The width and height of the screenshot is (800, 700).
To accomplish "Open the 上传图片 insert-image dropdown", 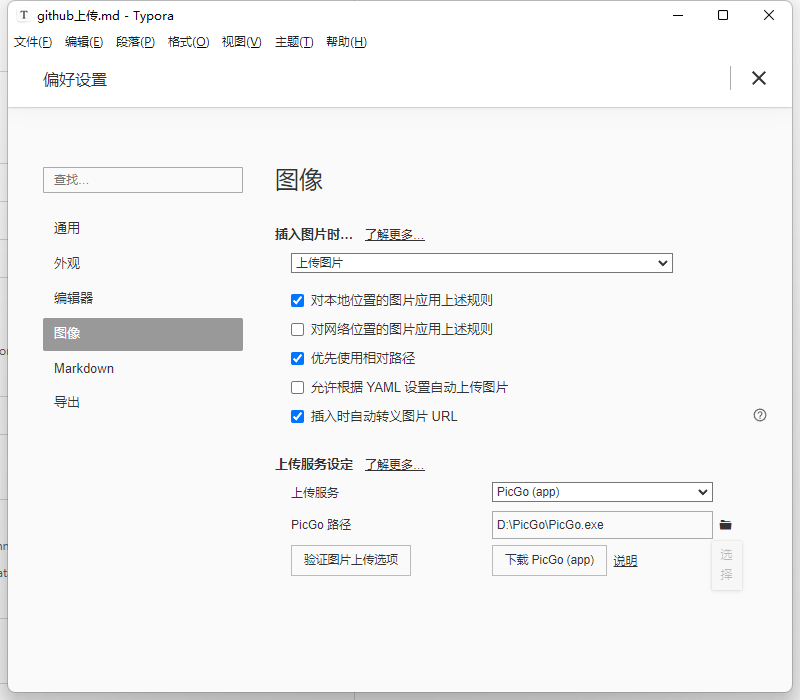I will (x=482, y=263).
